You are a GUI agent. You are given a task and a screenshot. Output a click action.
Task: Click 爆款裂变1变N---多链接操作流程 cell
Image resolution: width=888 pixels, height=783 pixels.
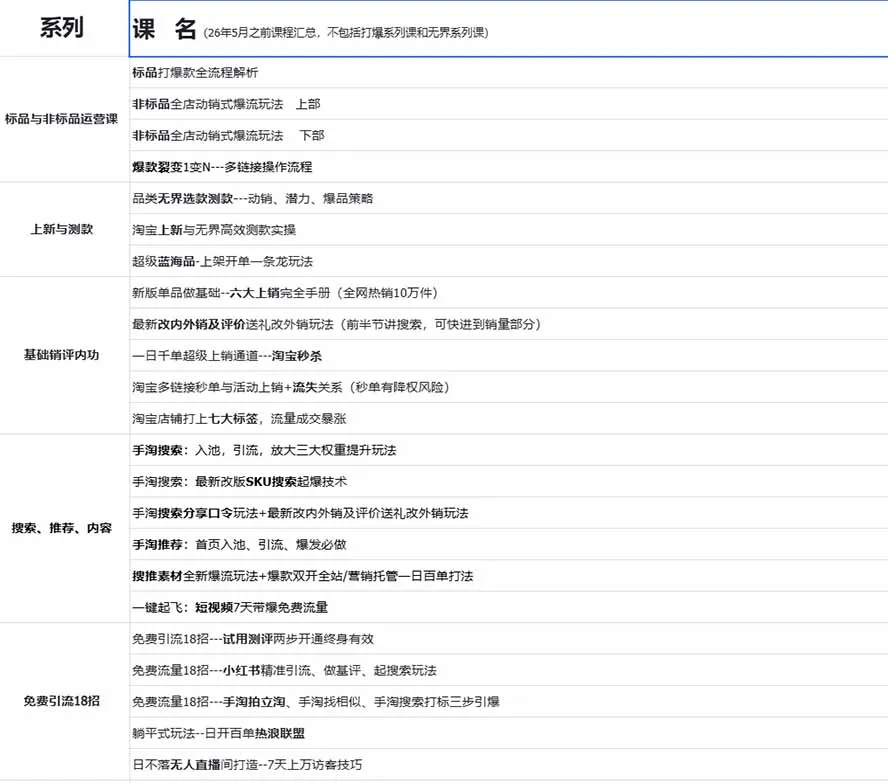(509, 167)
